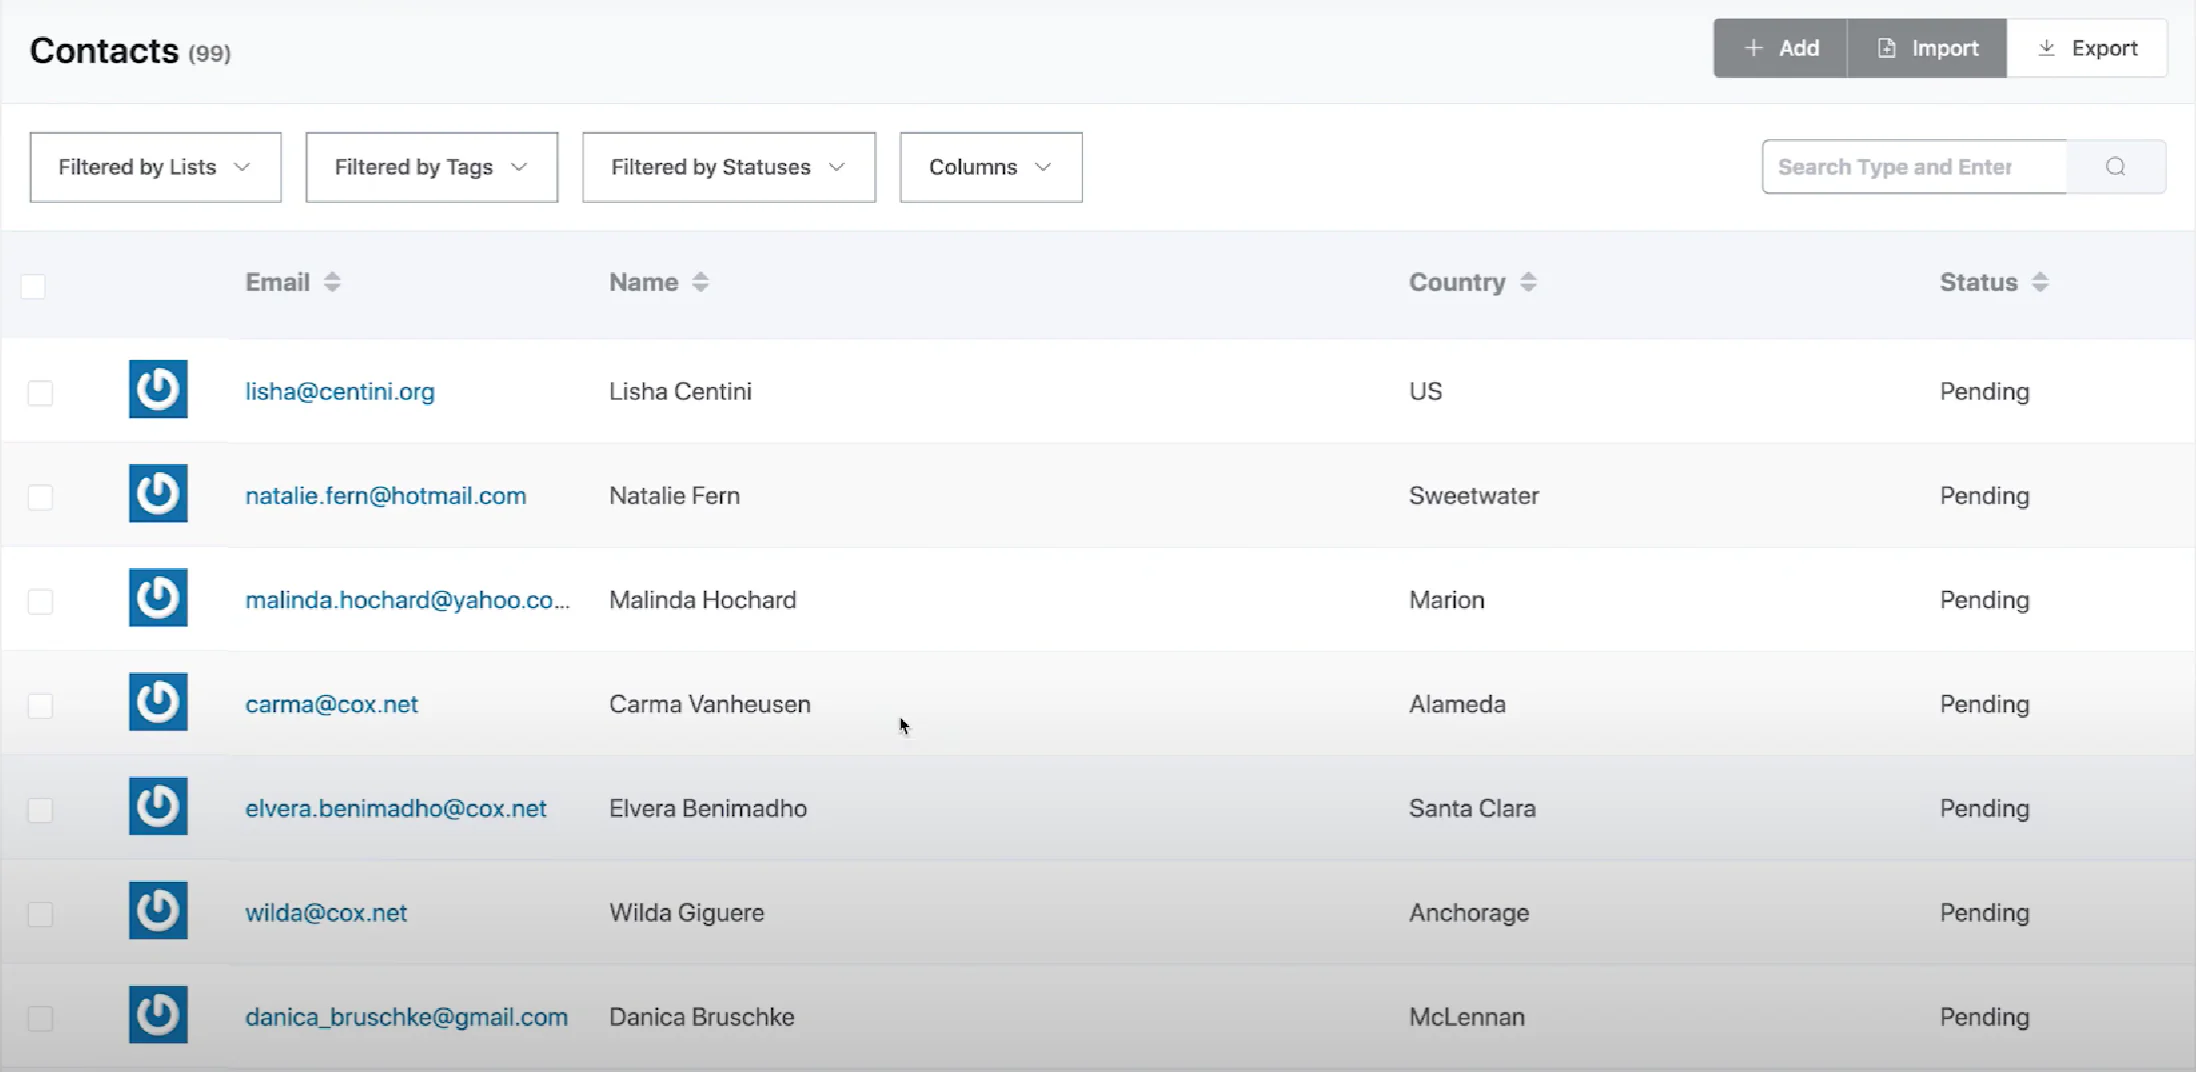Open the Filtered by Tags dropdown

pyautogui.click(x=431, y=167)
